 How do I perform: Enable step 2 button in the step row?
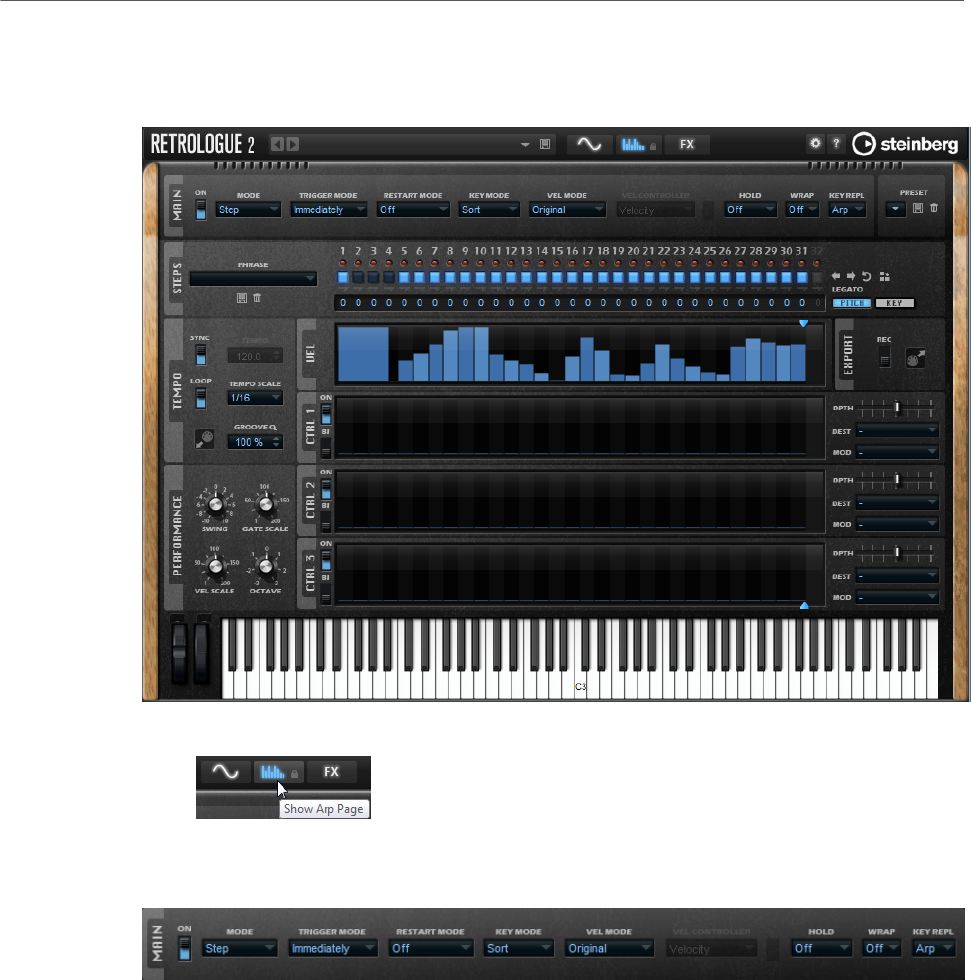pos(358,278)
